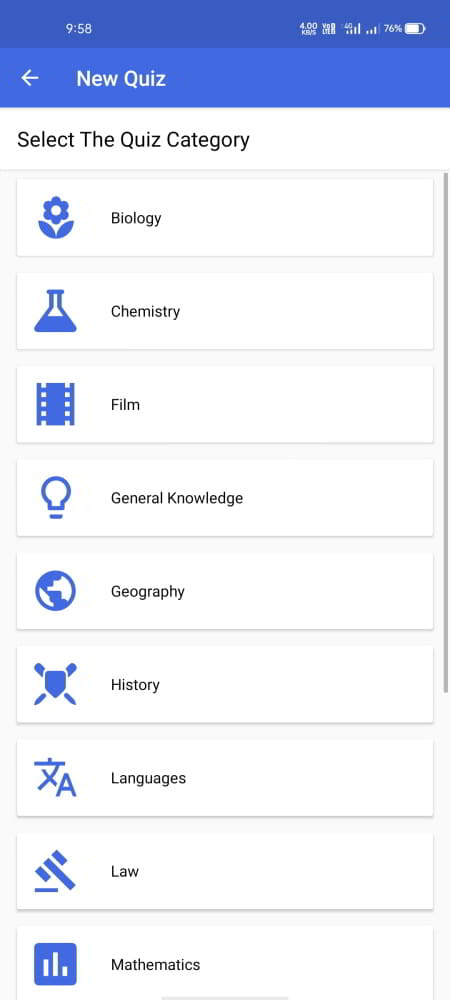The image size is (450, 1000).
Task: Open the Film quiz category
Action: pos(225,404)
